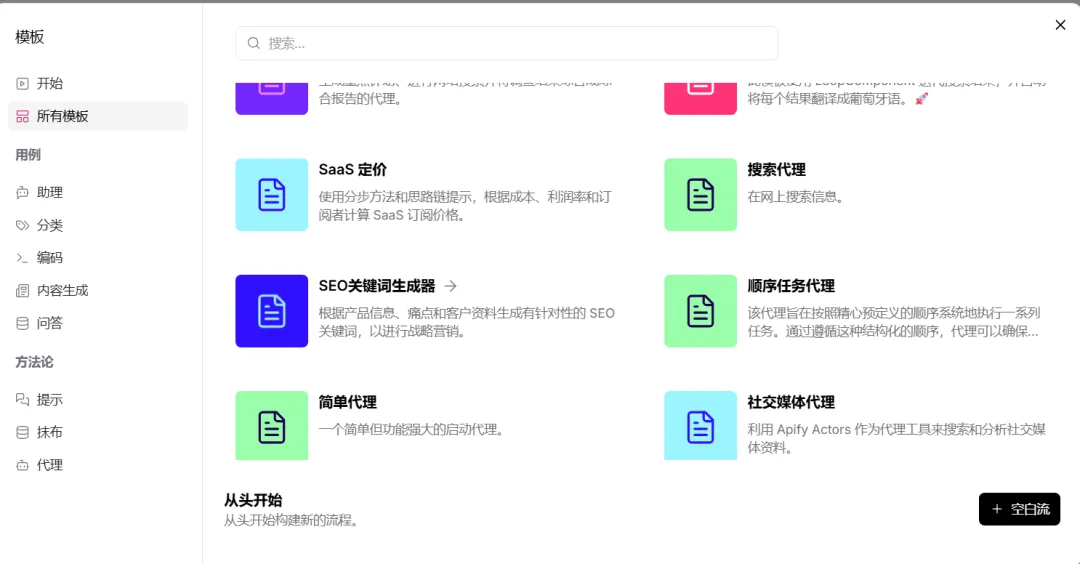Select 问答 from the use cases
Viewport: 1080px width, 564px height.
point(50,323)
